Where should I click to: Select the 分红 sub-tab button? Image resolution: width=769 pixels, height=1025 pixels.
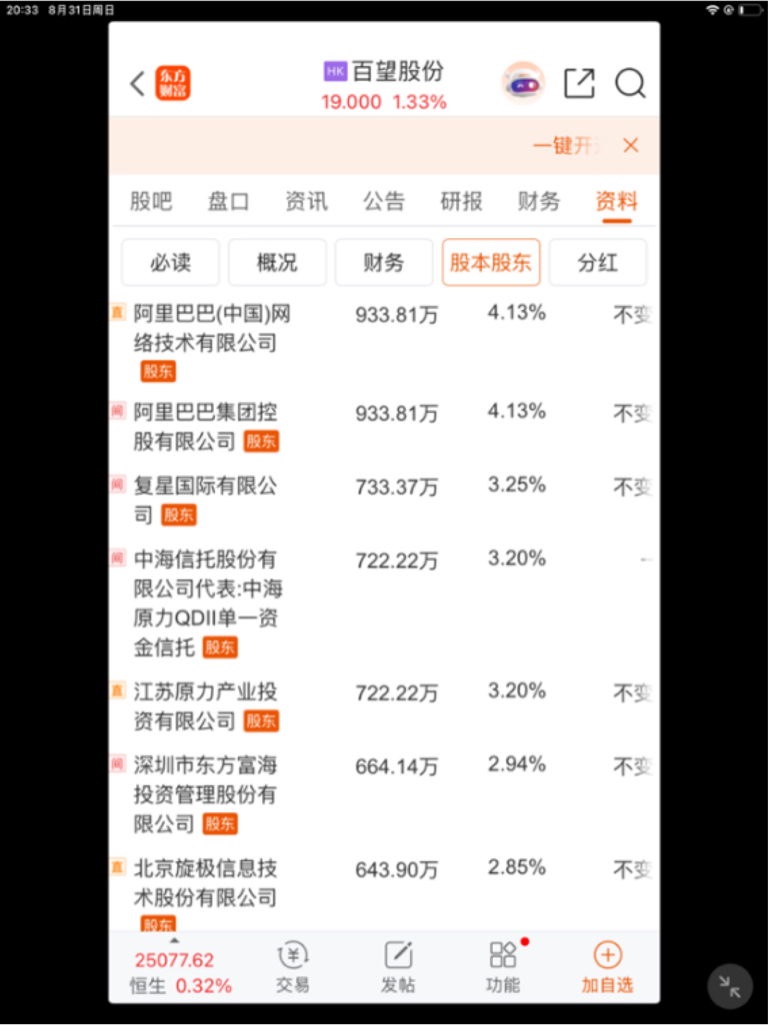598,262
